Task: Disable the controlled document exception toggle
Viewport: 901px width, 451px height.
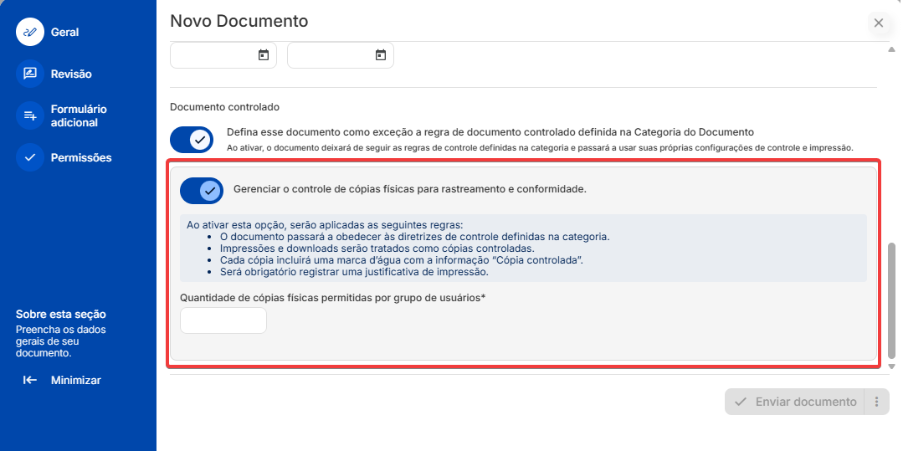Action: click(x=192, y=140)
